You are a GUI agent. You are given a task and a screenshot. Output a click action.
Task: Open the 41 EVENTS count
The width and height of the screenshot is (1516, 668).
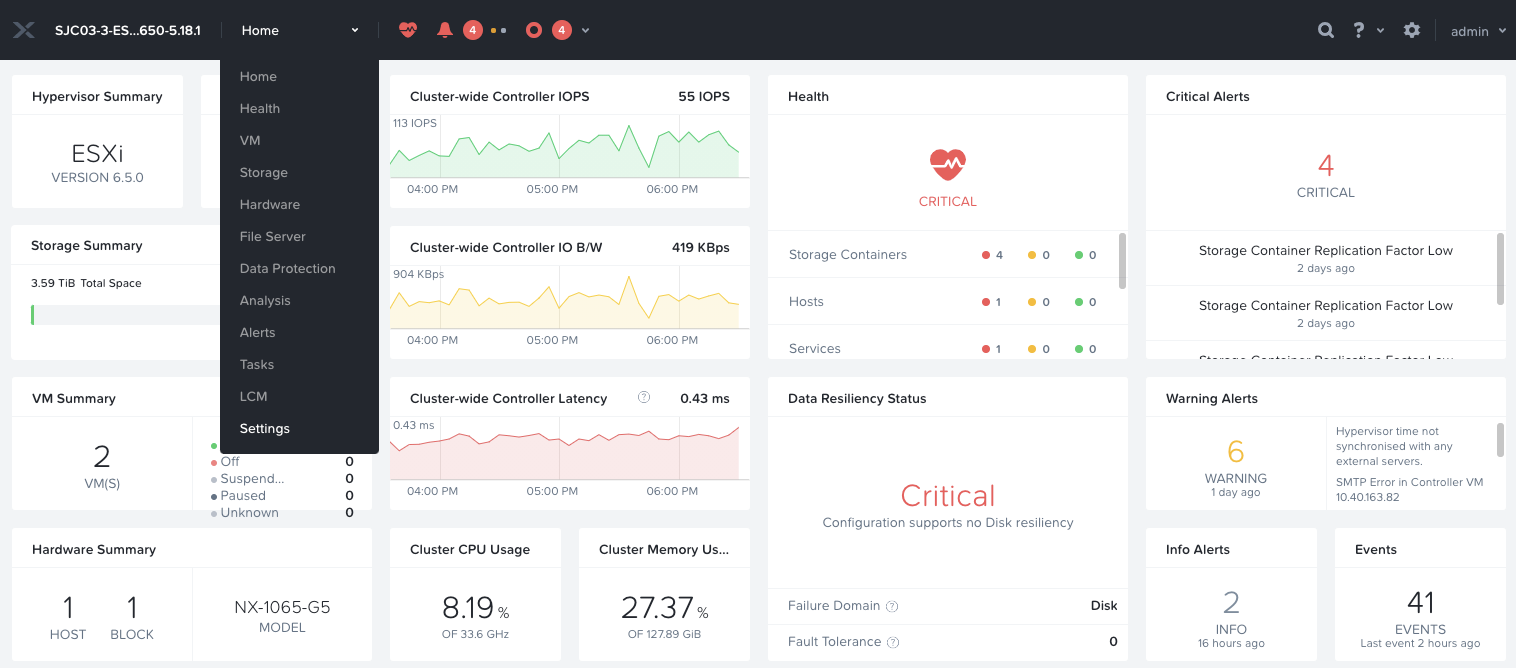1420,611
